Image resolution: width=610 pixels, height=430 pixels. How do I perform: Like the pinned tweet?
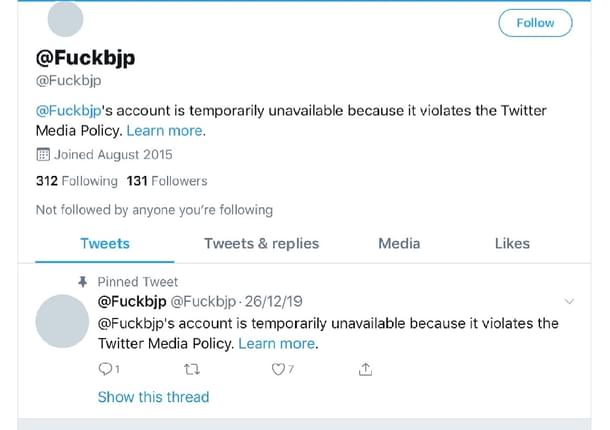tap(279, 370)
